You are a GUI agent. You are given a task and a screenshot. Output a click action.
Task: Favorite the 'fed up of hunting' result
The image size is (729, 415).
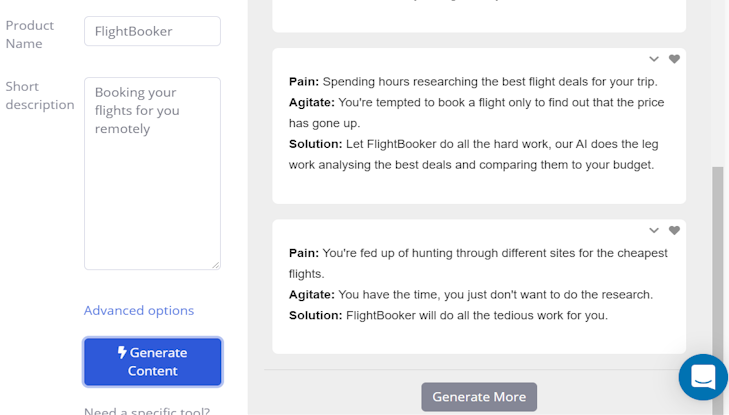click(674, 231)
